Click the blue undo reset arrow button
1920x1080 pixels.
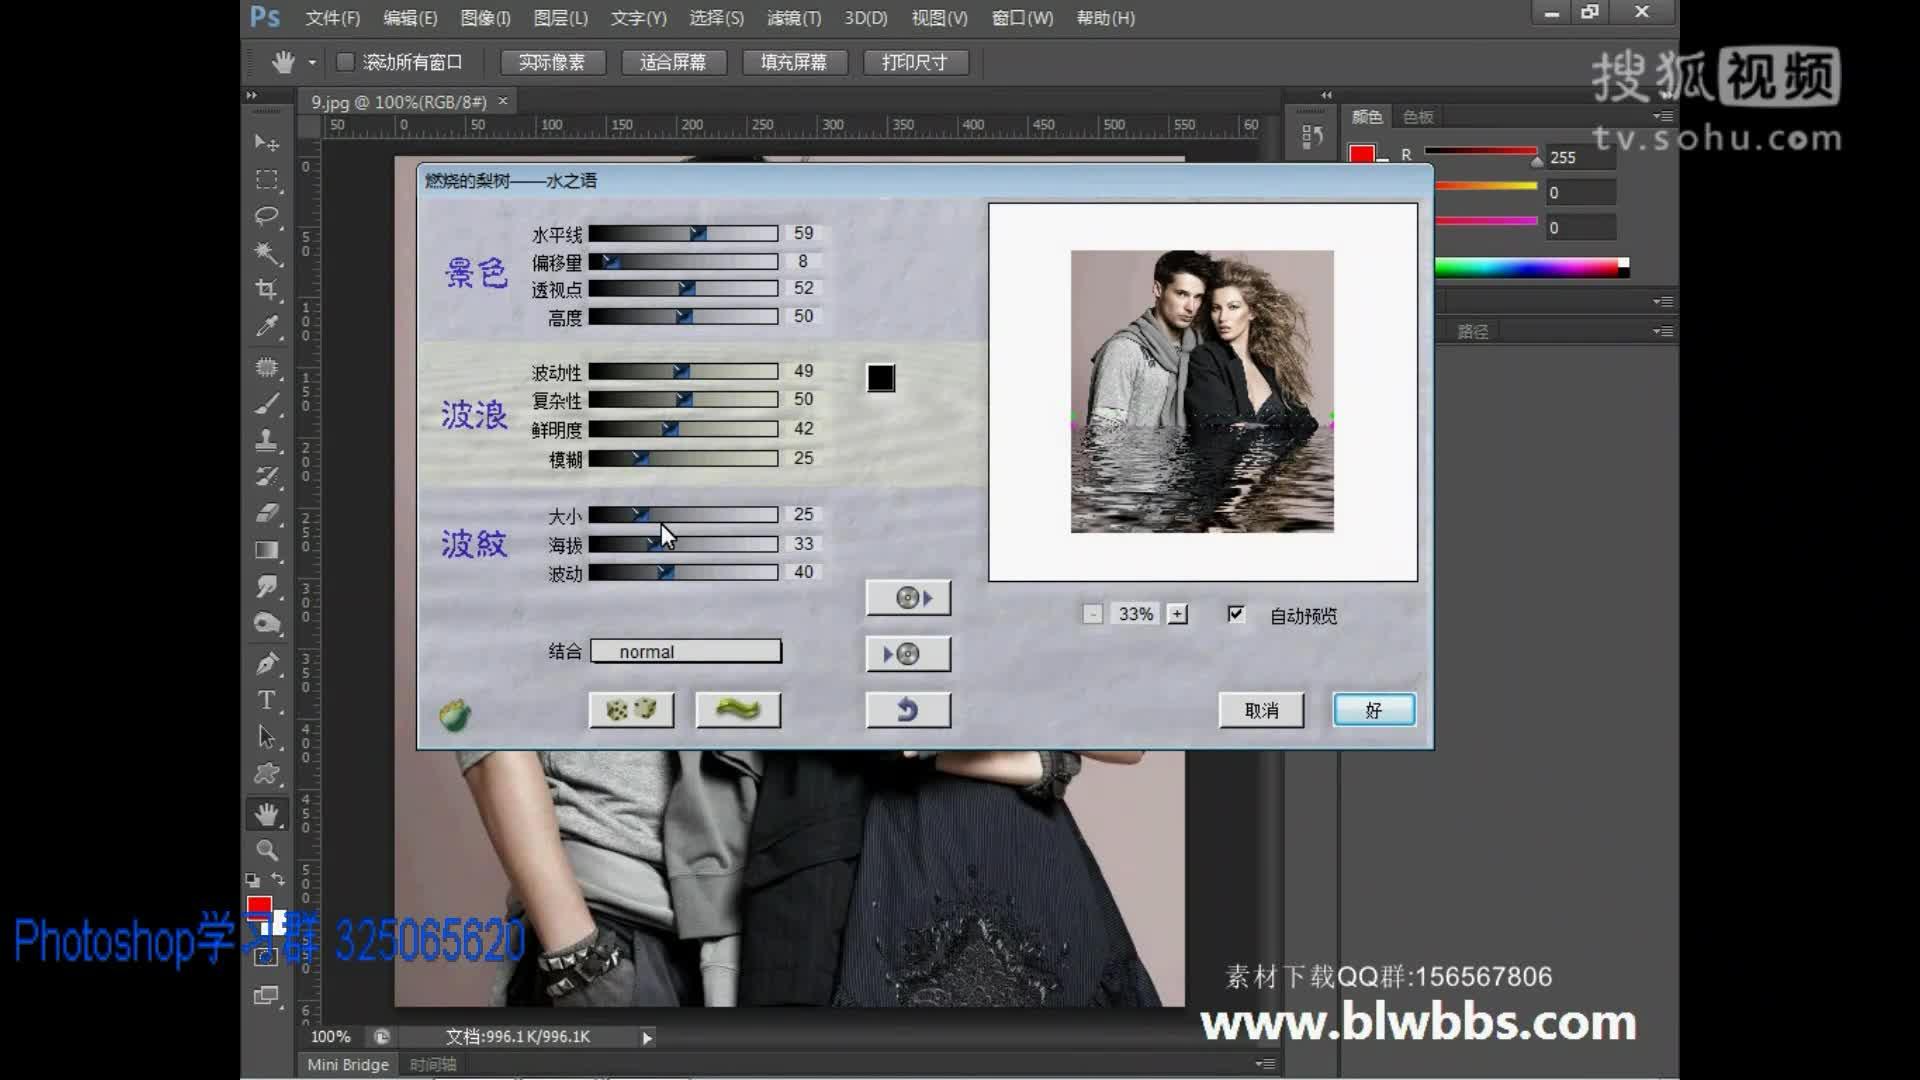[907, 710]
